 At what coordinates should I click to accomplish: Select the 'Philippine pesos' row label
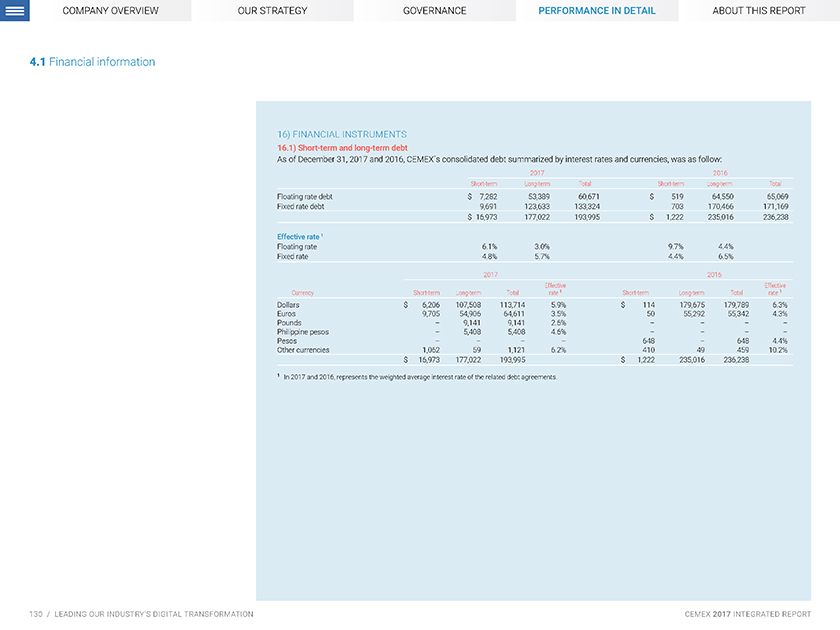click(x=303, y=332)
